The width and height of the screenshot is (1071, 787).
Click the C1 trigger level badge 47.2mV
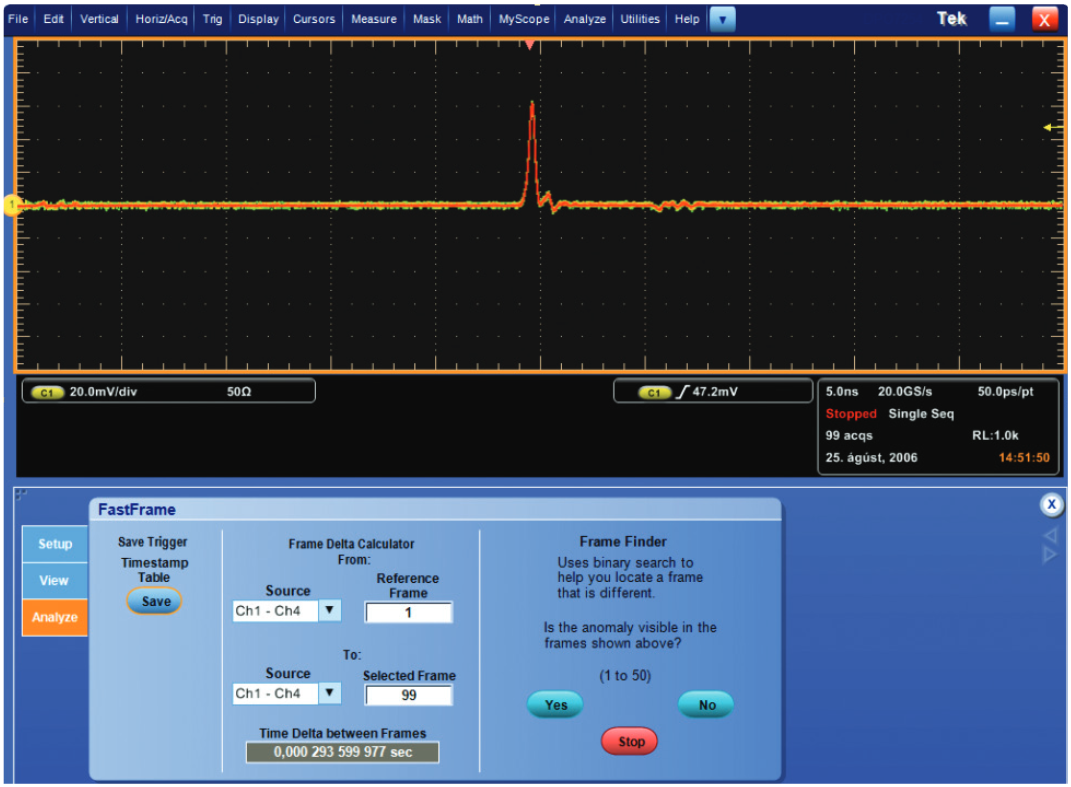click(654, 392)
